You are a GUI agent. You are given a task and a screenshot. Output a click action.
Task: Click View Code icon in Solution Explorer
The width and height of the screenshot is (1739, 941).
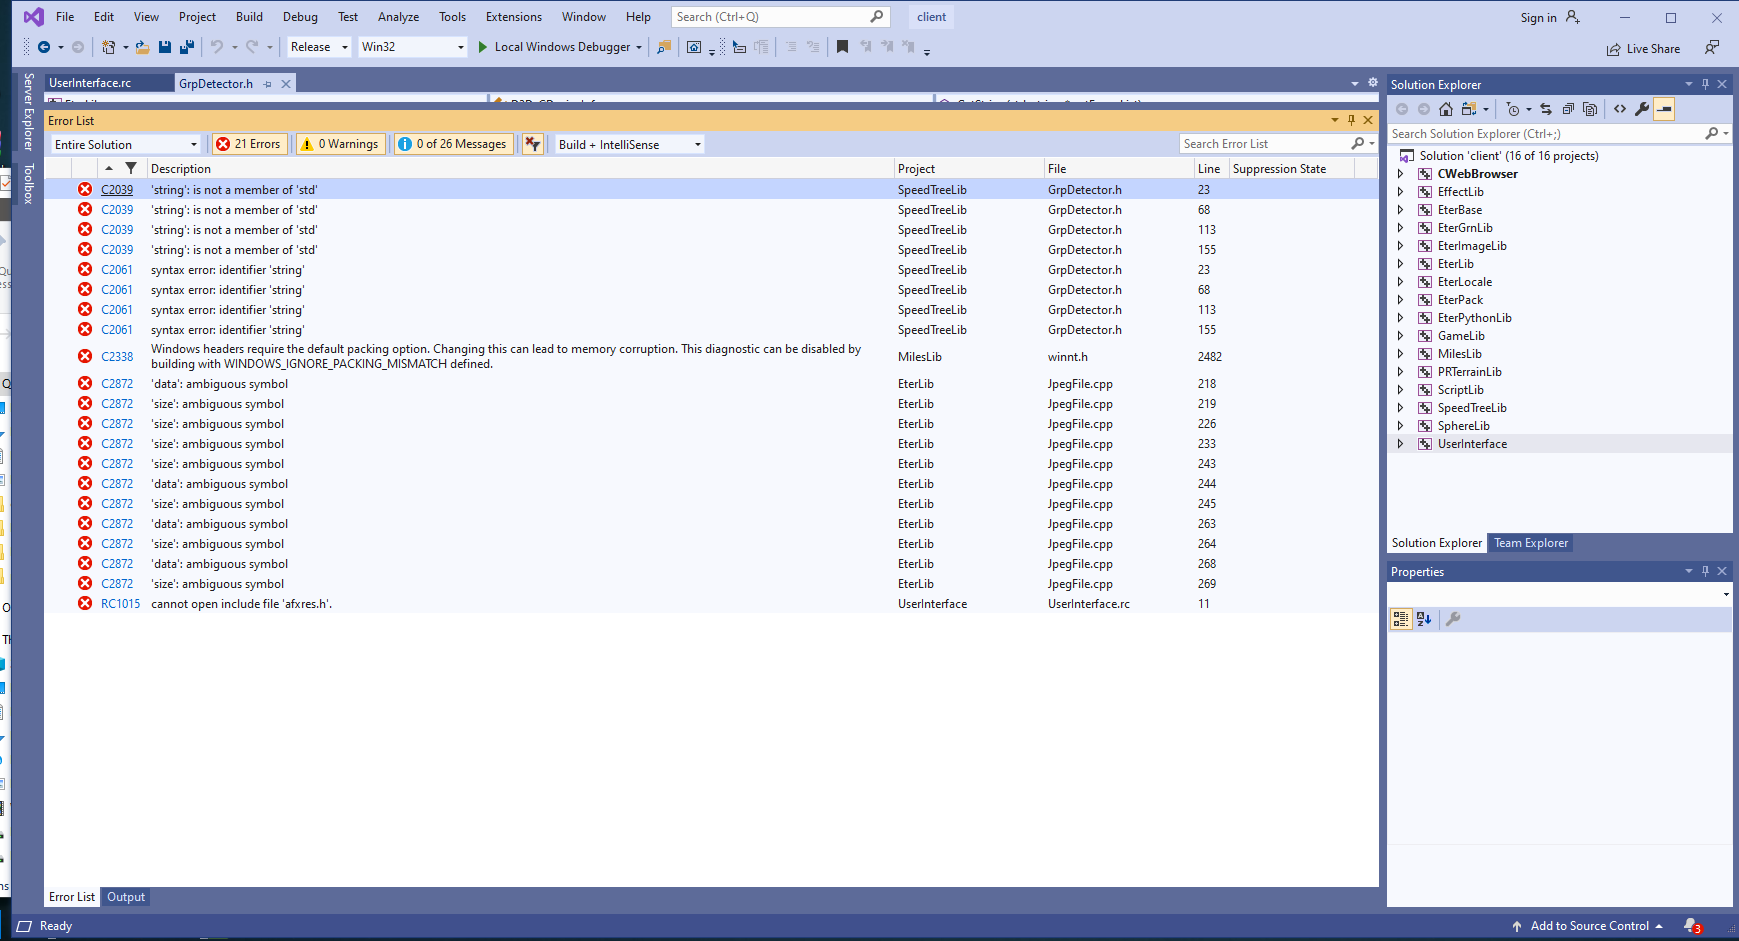1620,109
